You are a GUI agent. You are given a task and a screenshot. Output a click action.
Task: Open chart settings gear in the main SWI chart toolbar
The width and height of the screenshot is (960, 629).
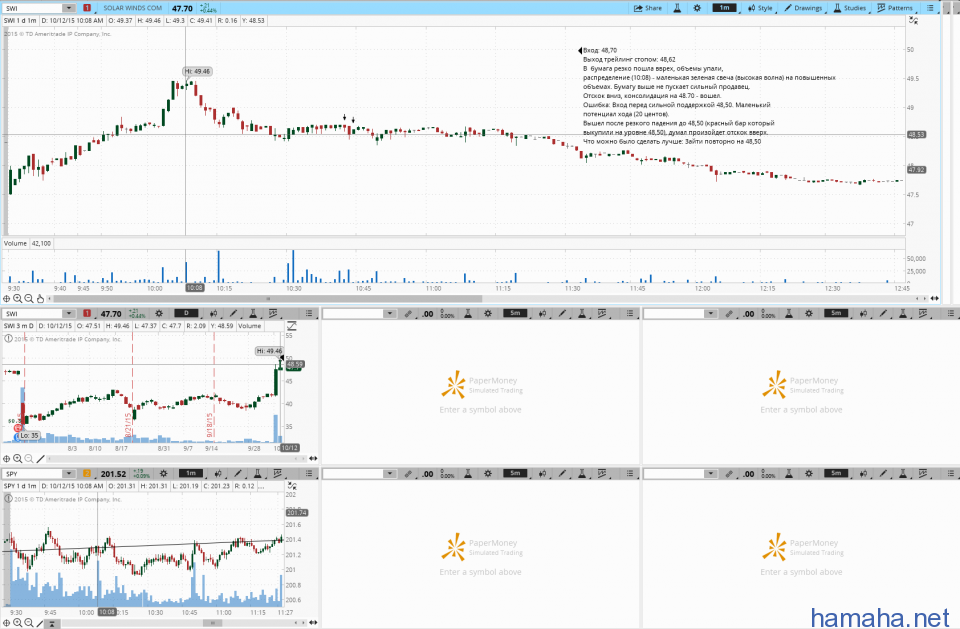(697, 8)
